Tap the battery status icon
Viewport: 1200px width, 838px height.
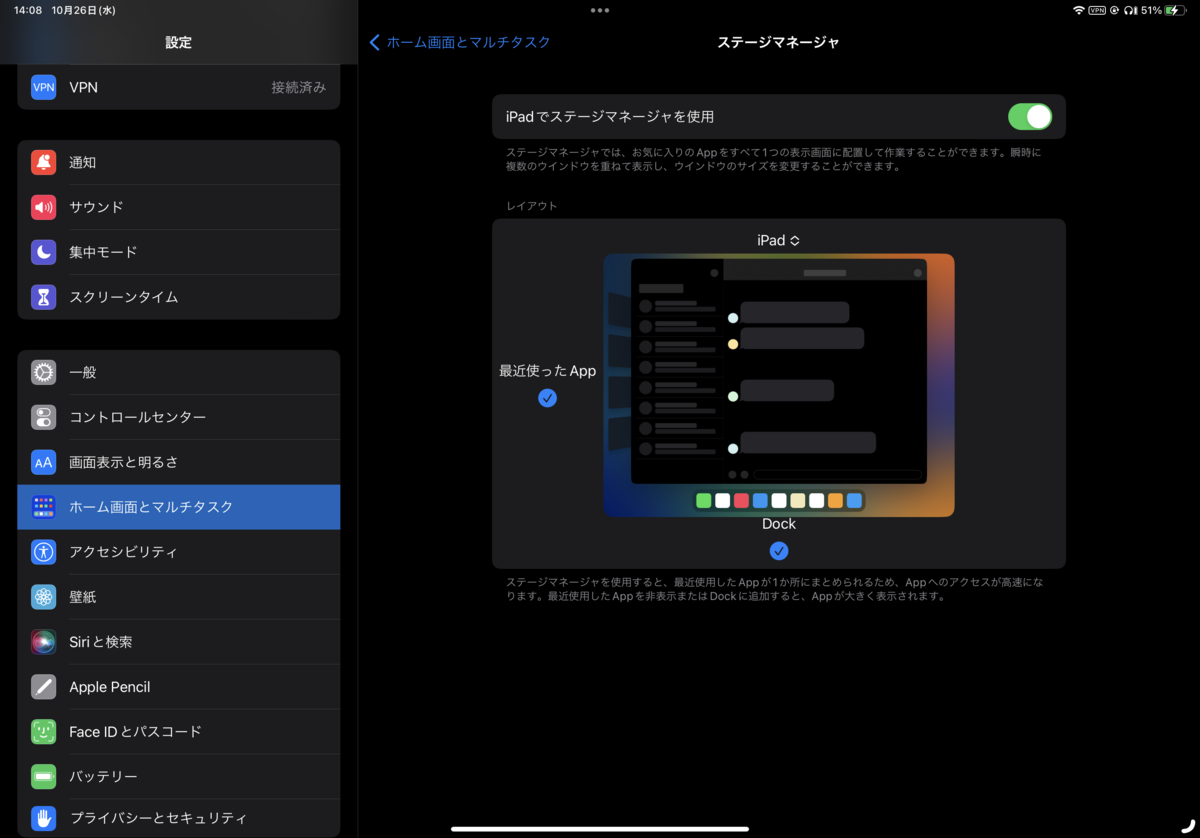[1175, 10]
